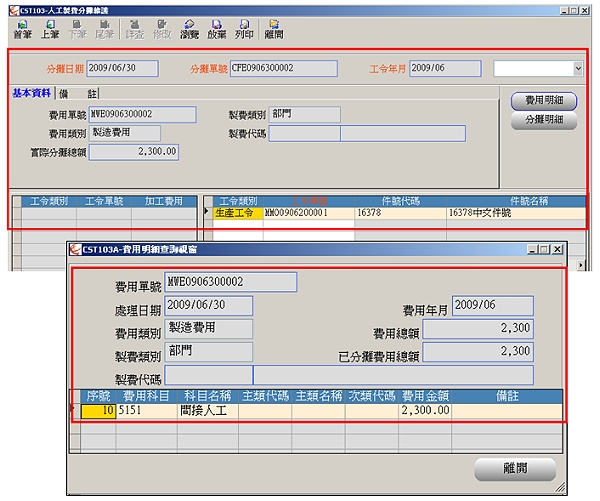
Task: Click 加工費用 header in left grid
Action: click(164, 201)
